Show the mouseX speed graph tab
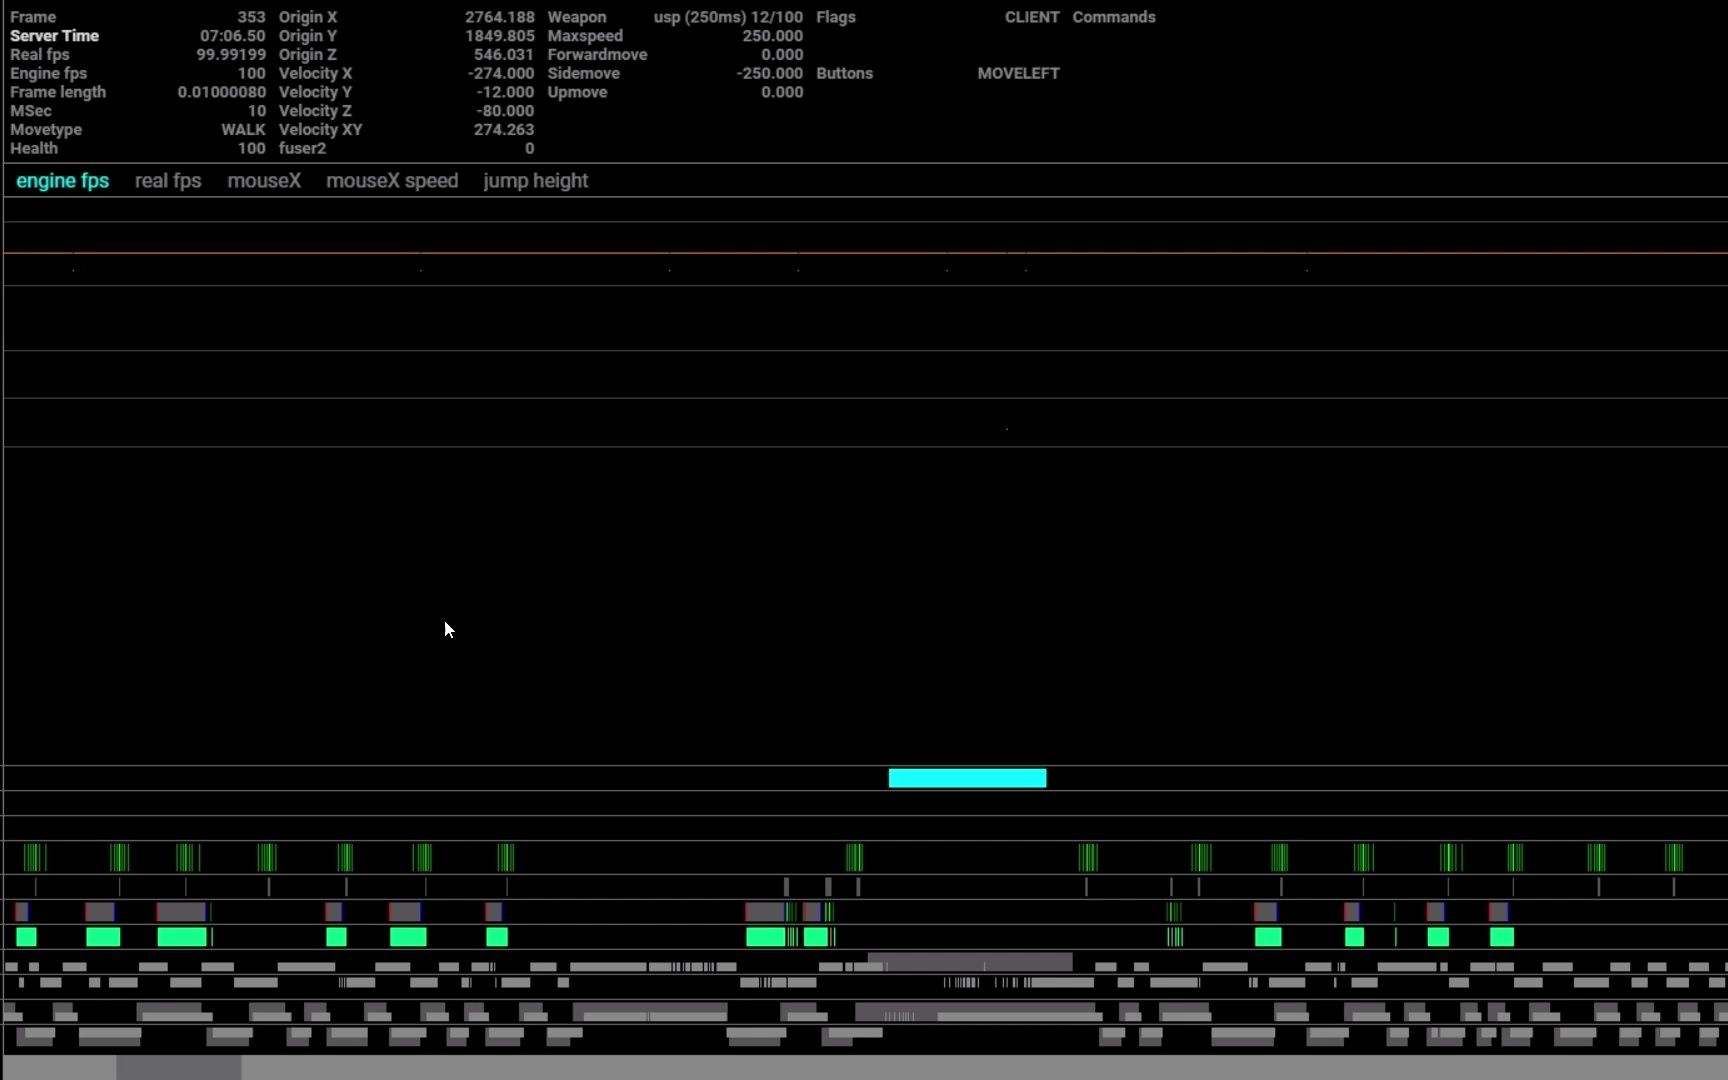Screen dimensions: 1728x1080 coord(392,181)
